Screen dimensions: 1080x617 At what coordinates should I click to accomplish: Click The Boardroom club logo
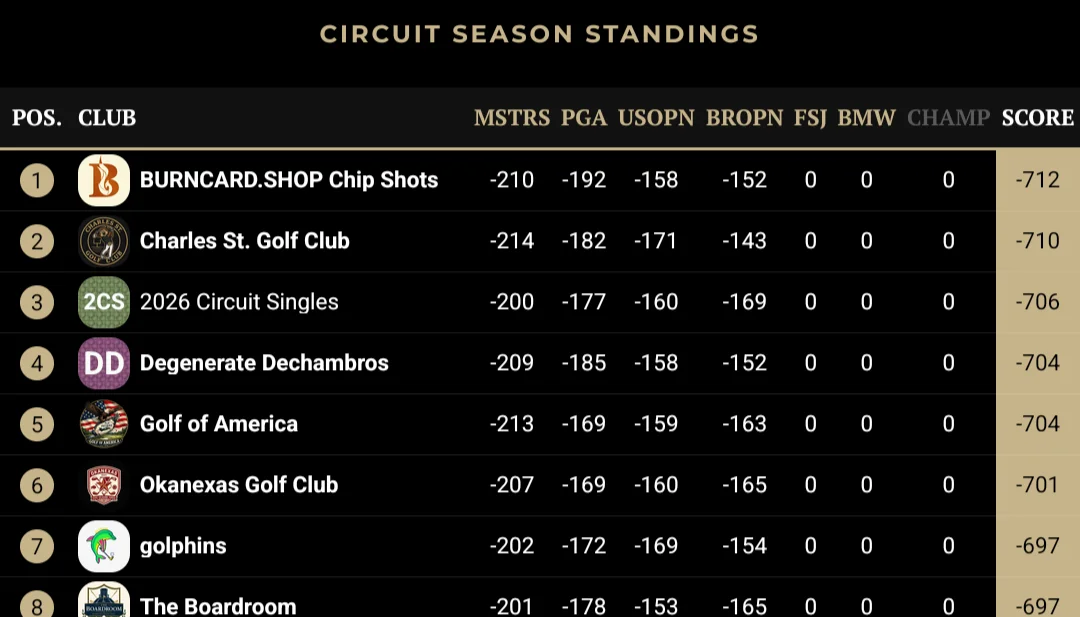pos(104,600)
